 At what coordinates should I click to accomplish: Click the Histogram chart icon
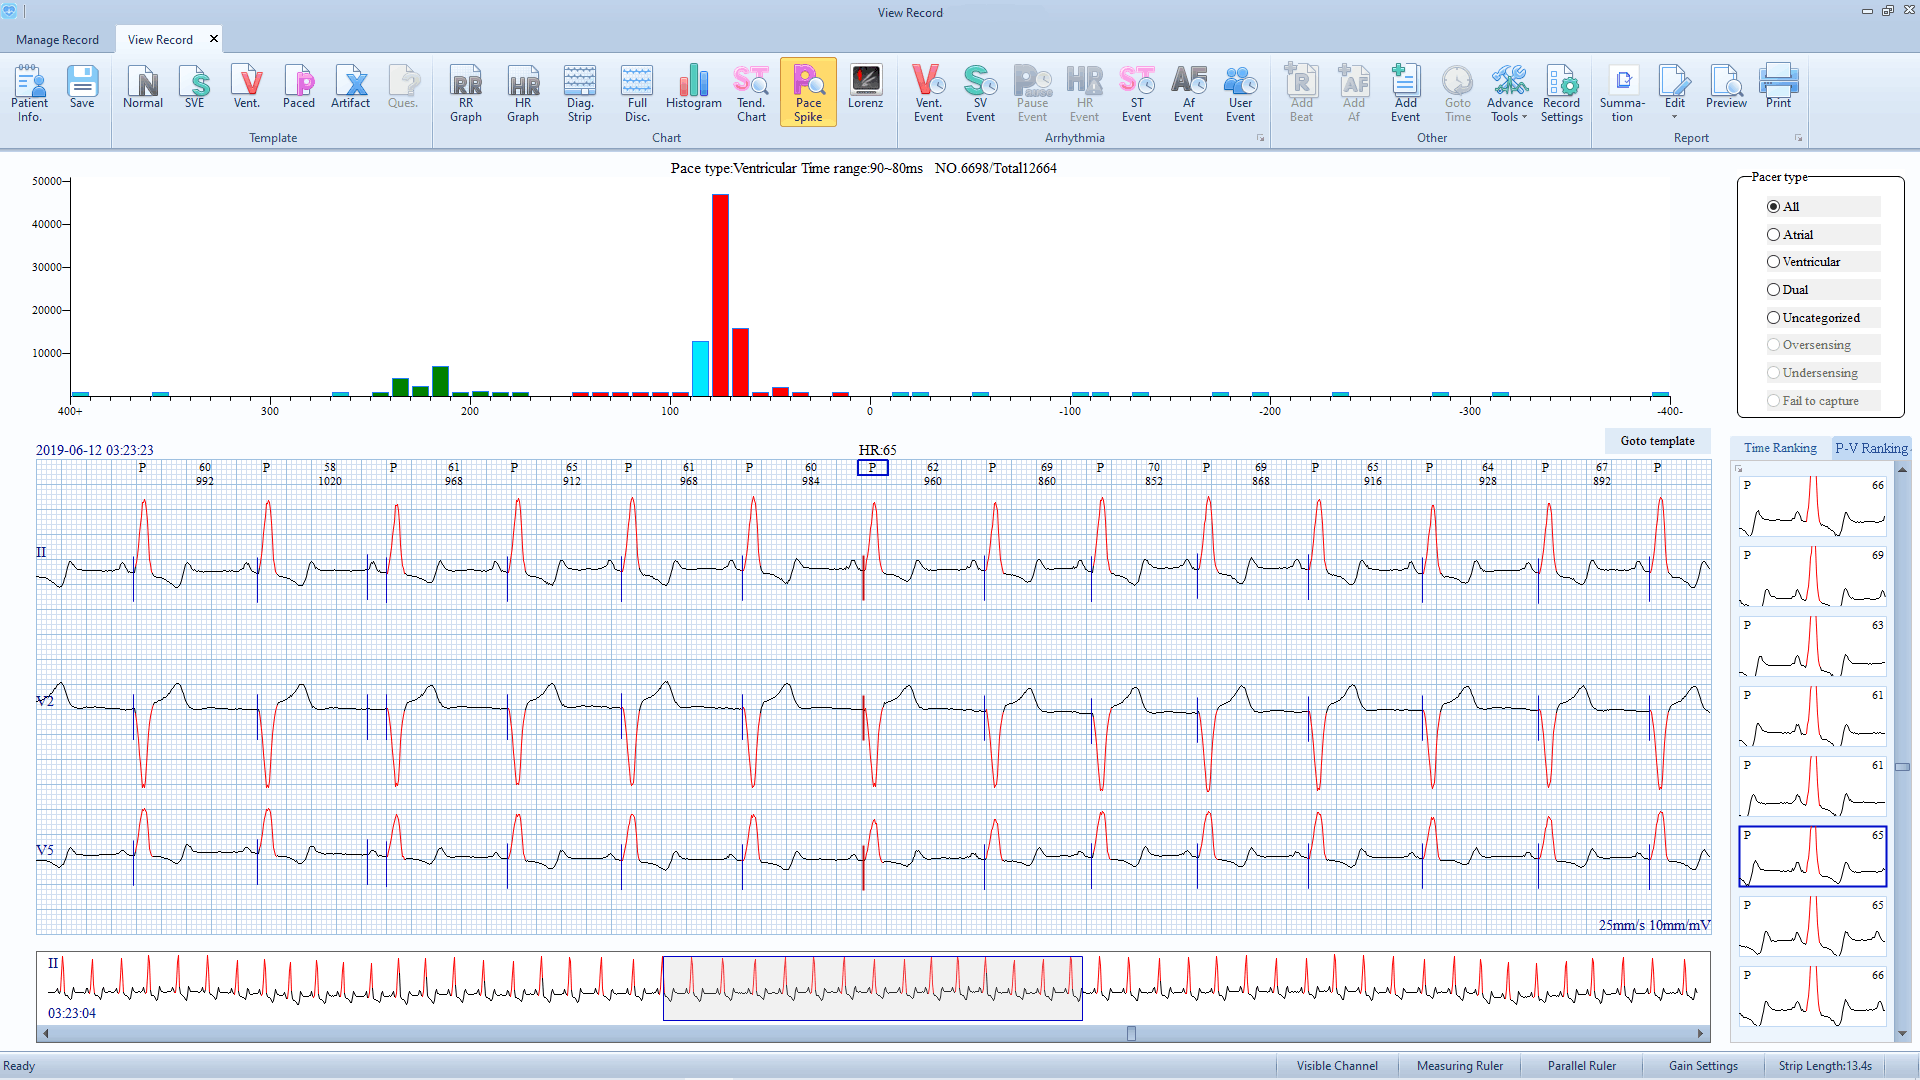point(692,90)
